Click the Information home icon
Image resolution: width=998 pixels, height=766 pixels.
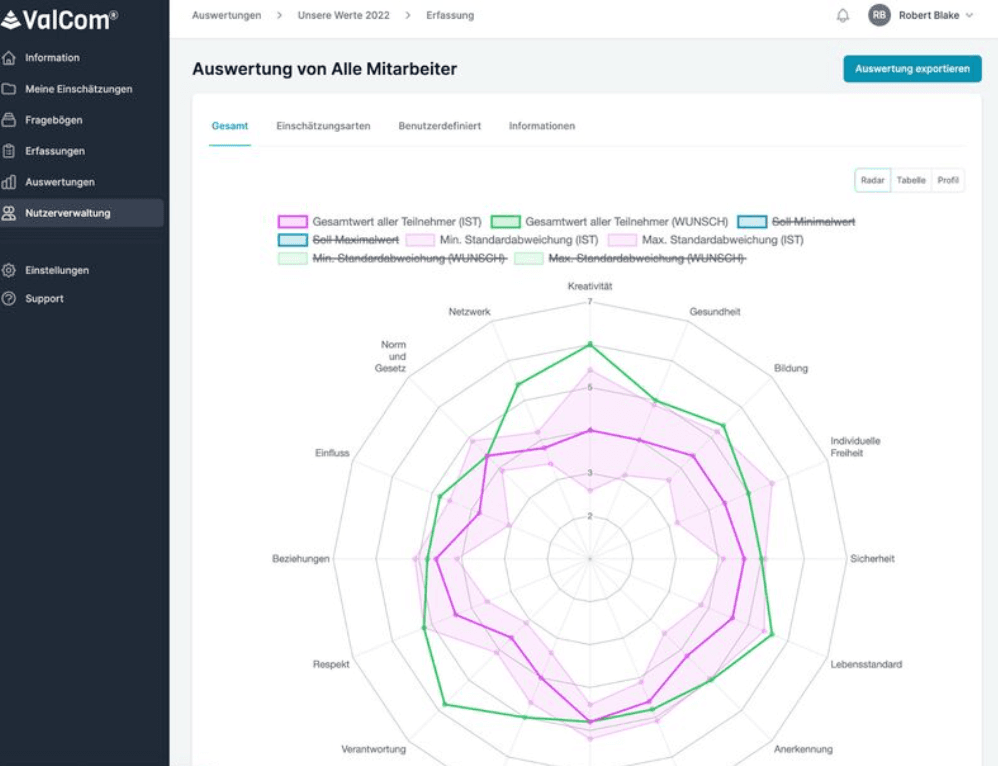[9, 58]
